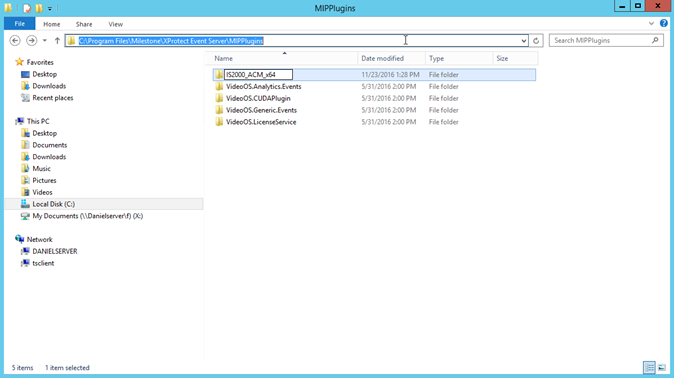Viewport: 674px width, 378px height.
Task: Click the address bar folder icon
Action: (71, 40)
